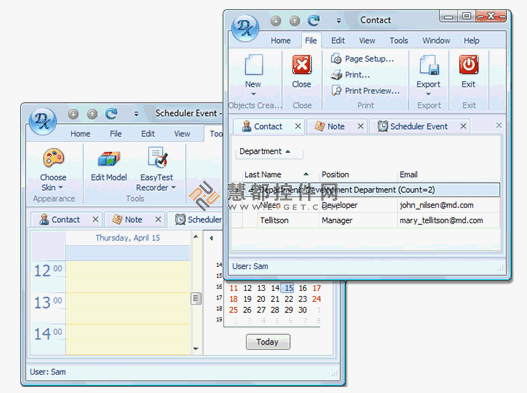The height and width of the screenshot is (393, 527).
Task: Click the DX application button in Scheduler Event window
Action: (x=43, y=121)
